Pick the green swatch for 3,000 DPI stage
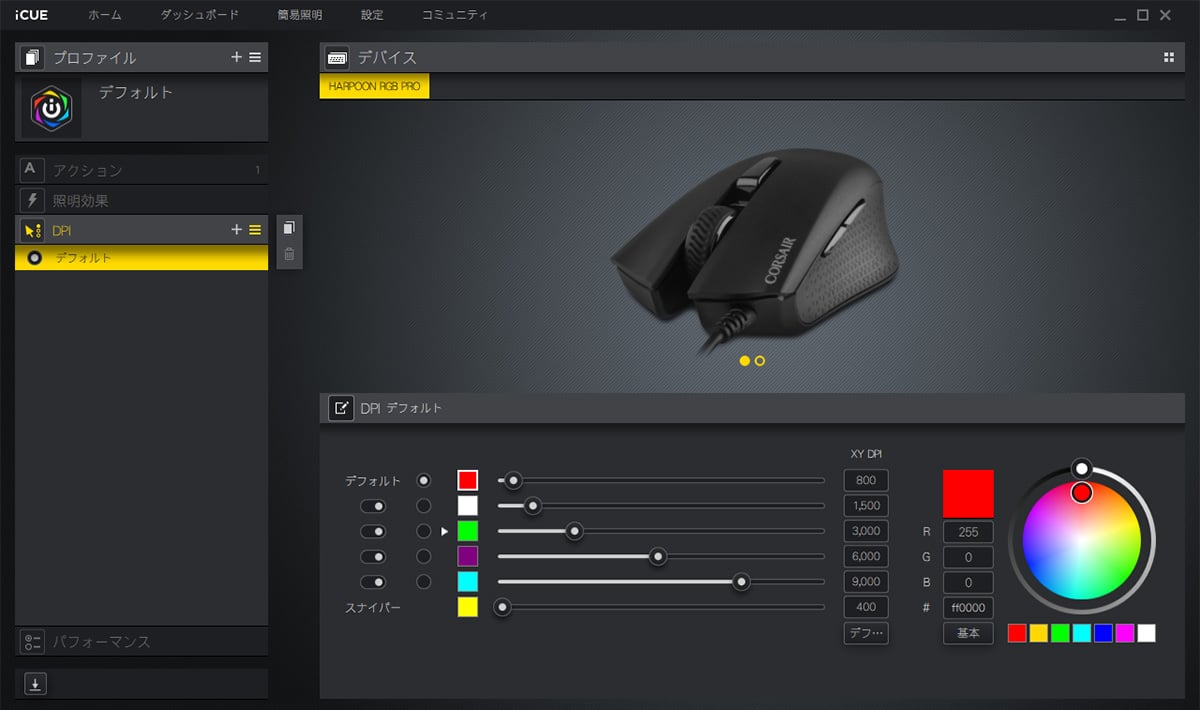Image resolution: width=1200 pixels, height=710 pixels. click(468, 531)
